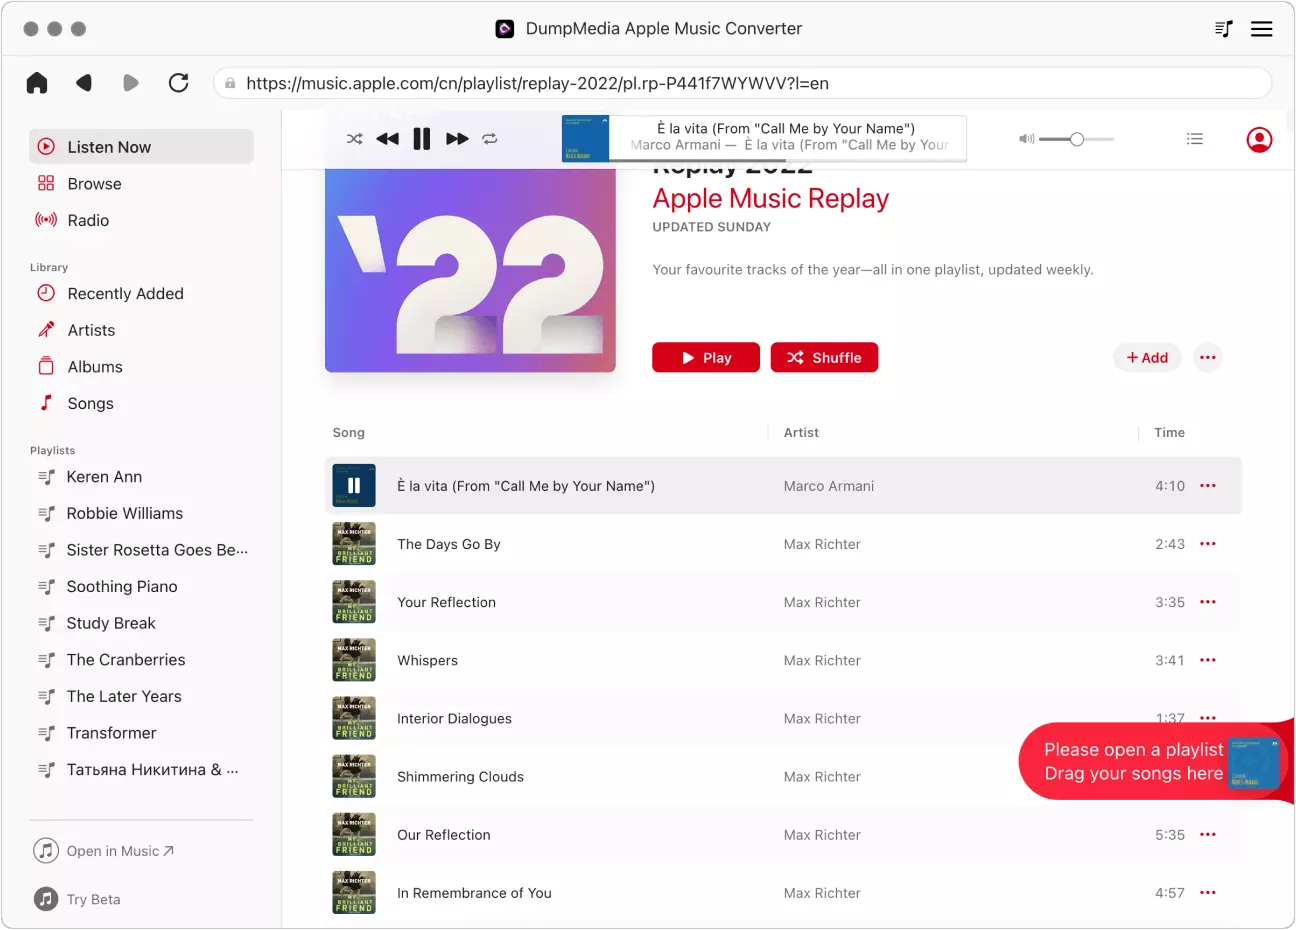Open the playlist more options button beside Add
The height and width of the screenshot is (930, 1296).
[1208, 358]
